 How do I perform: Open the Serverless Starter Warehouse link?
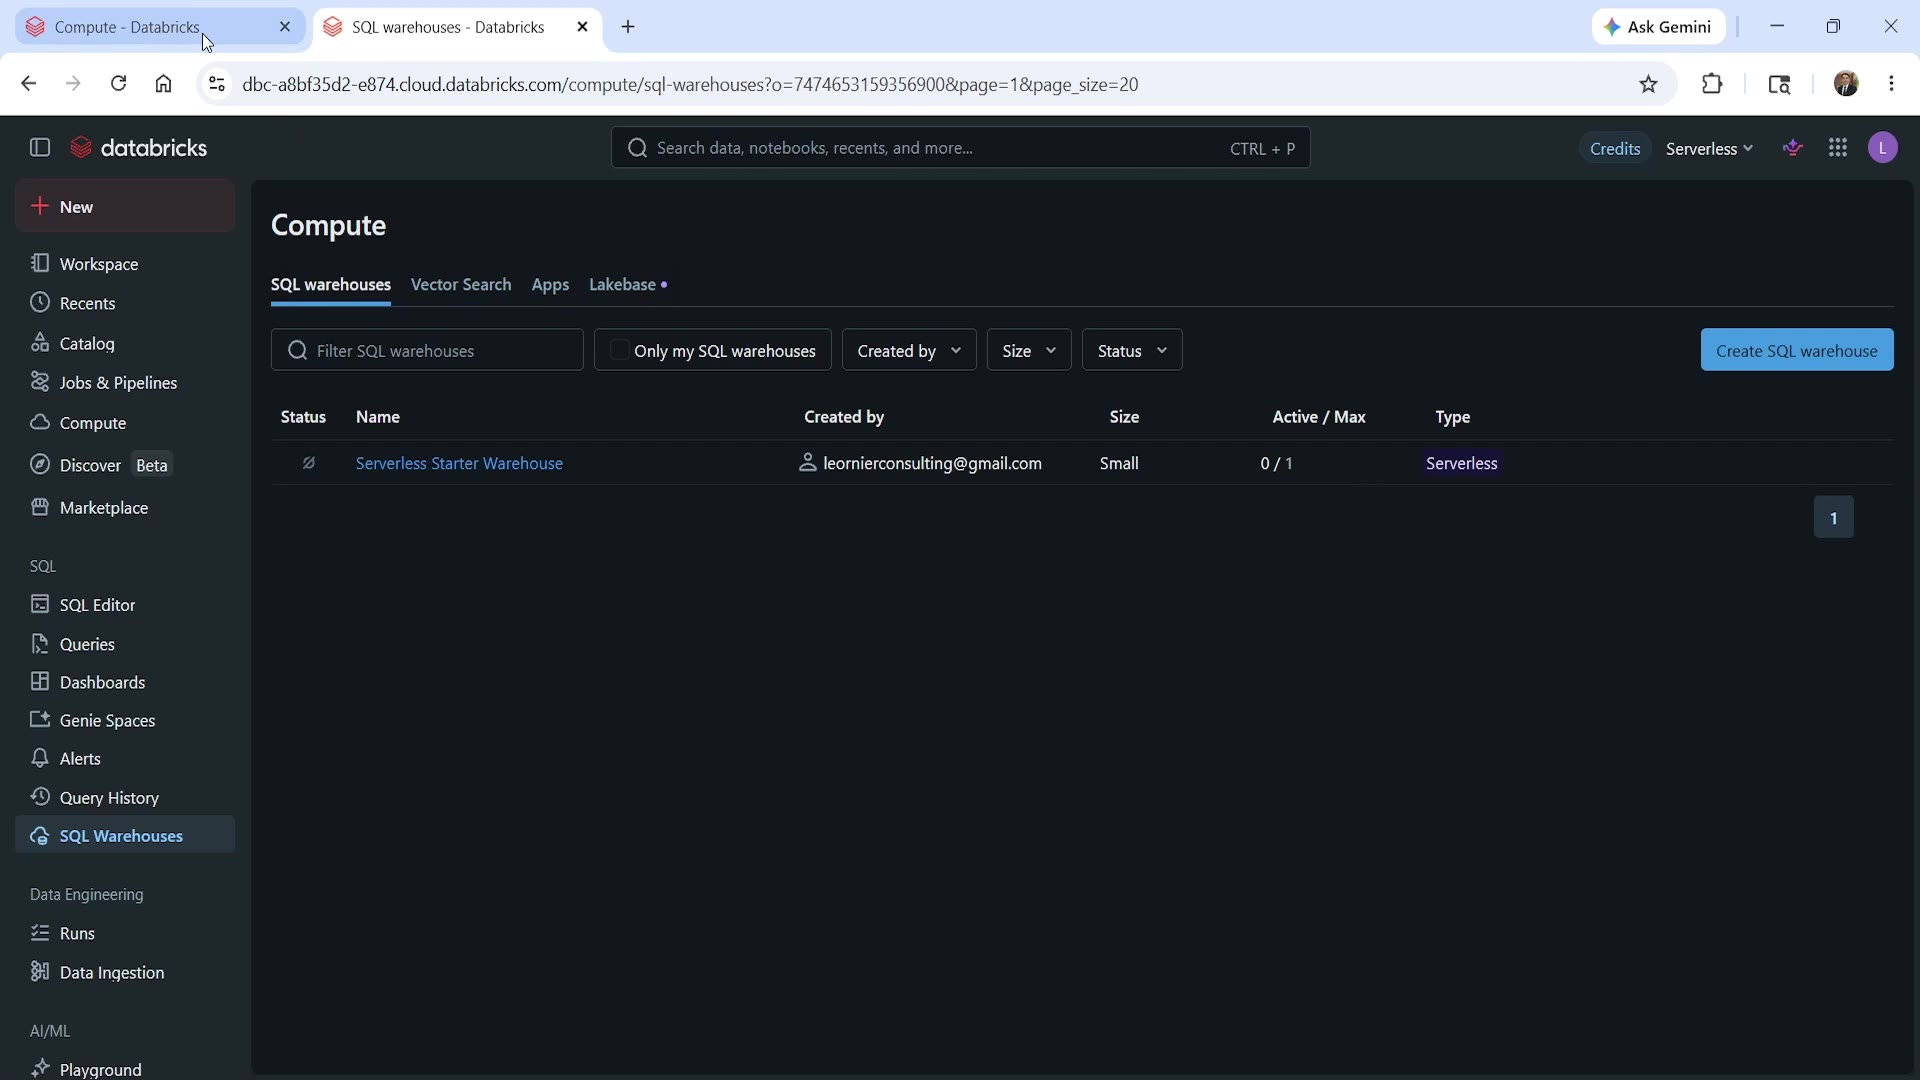[x=460, y=463]
